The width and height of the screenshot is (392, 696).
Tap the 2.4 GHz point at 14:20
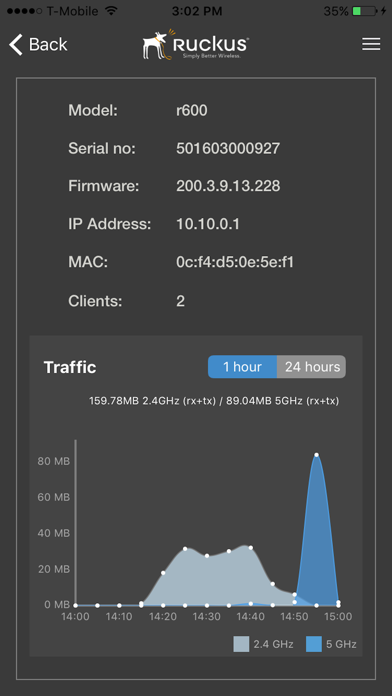[163, 573]
